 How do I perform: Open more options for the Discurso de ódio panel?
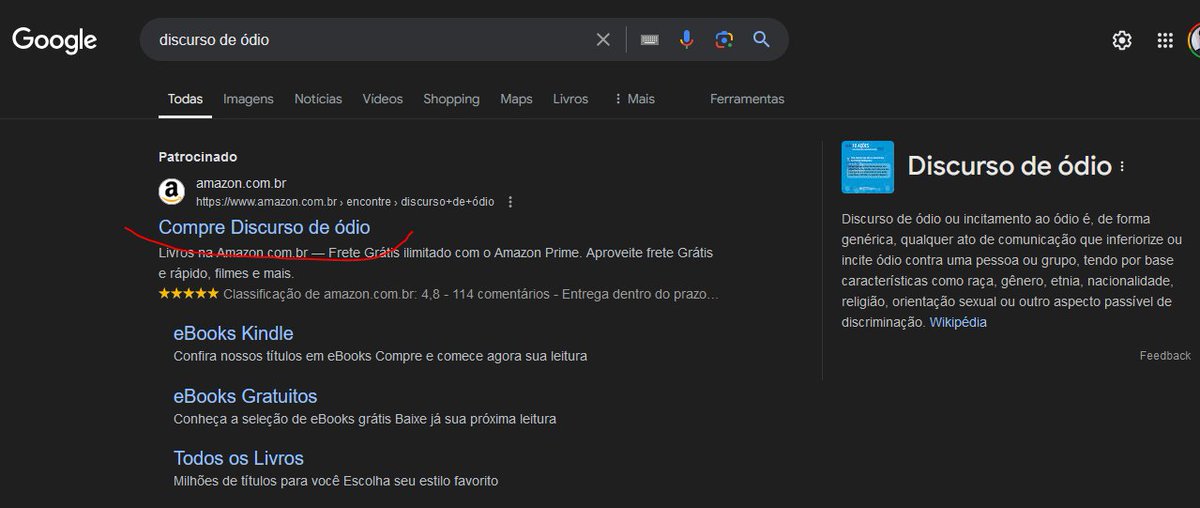(1122, 166)
